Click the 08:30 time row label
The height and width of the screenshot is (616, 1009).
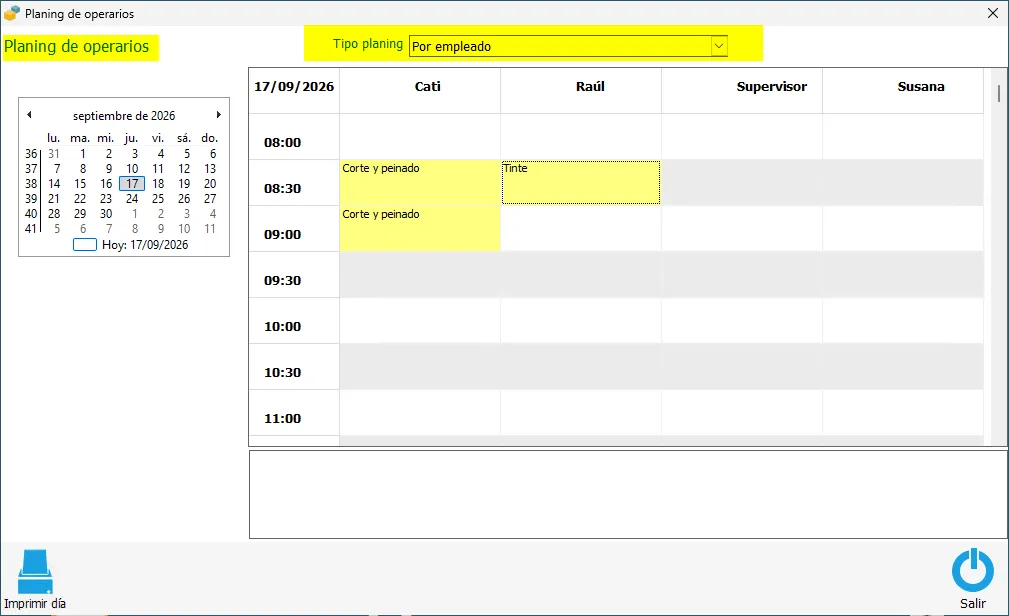pos(282,189)
